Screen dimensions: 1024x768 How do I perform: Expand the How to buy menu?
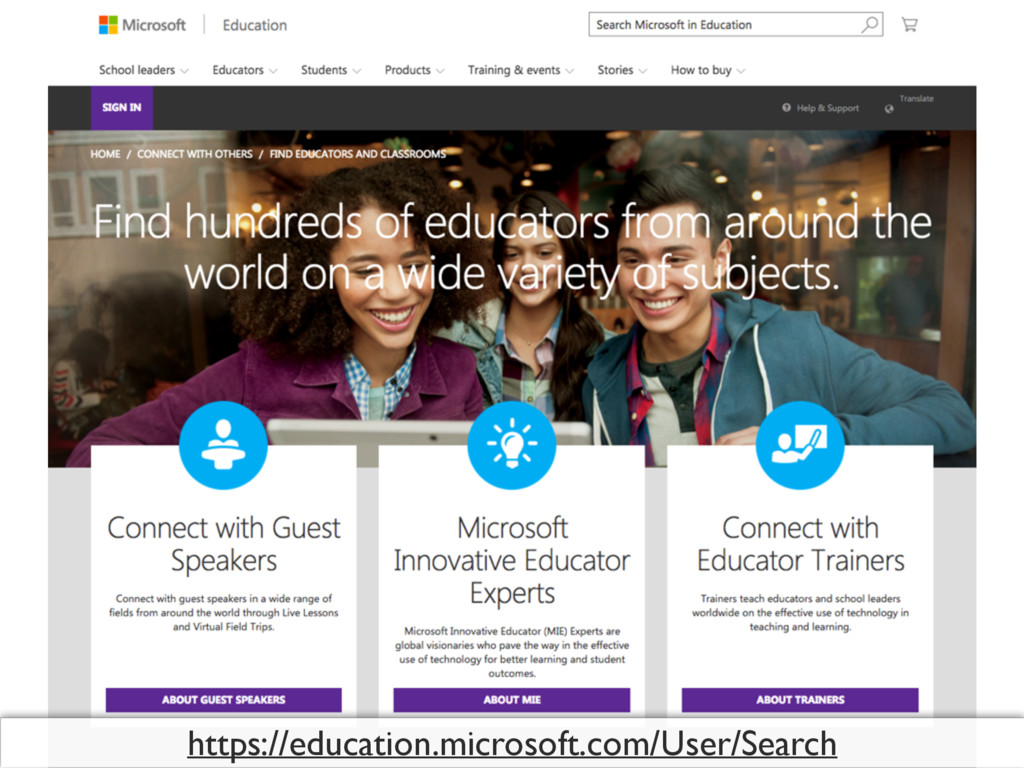[x=707, y=70]
